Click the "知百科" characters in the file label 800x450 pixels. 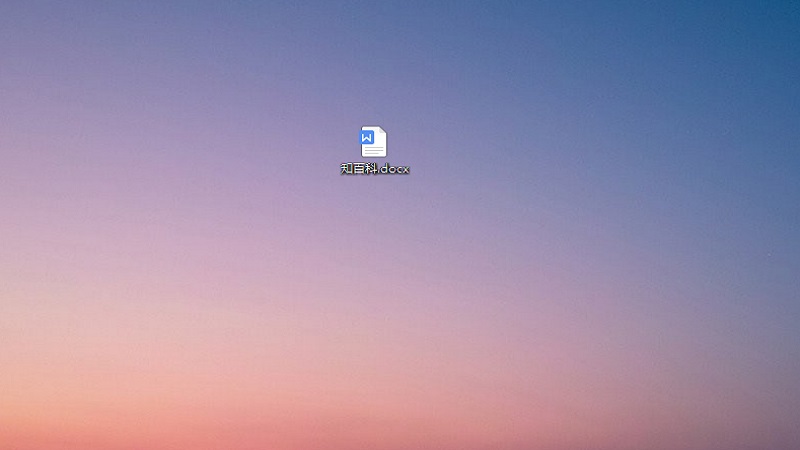point(358,169)
